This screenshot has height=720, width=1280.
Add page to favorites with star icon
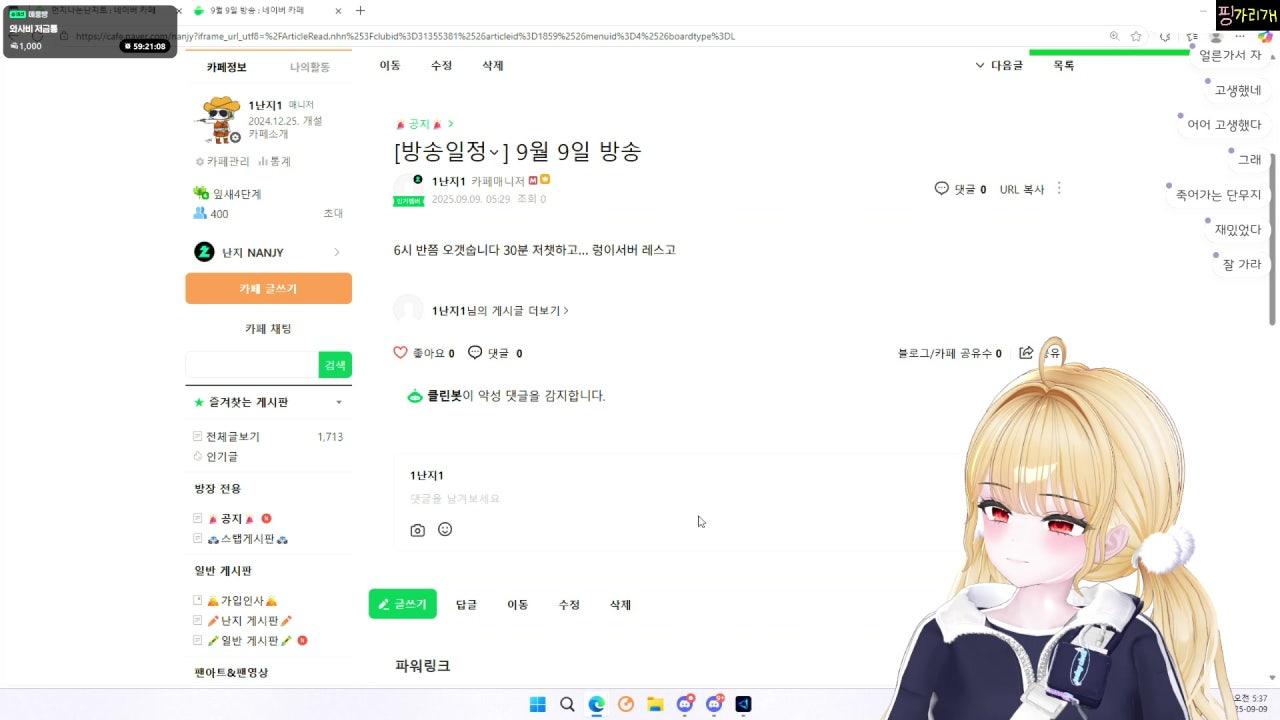tap(1136, 36)
